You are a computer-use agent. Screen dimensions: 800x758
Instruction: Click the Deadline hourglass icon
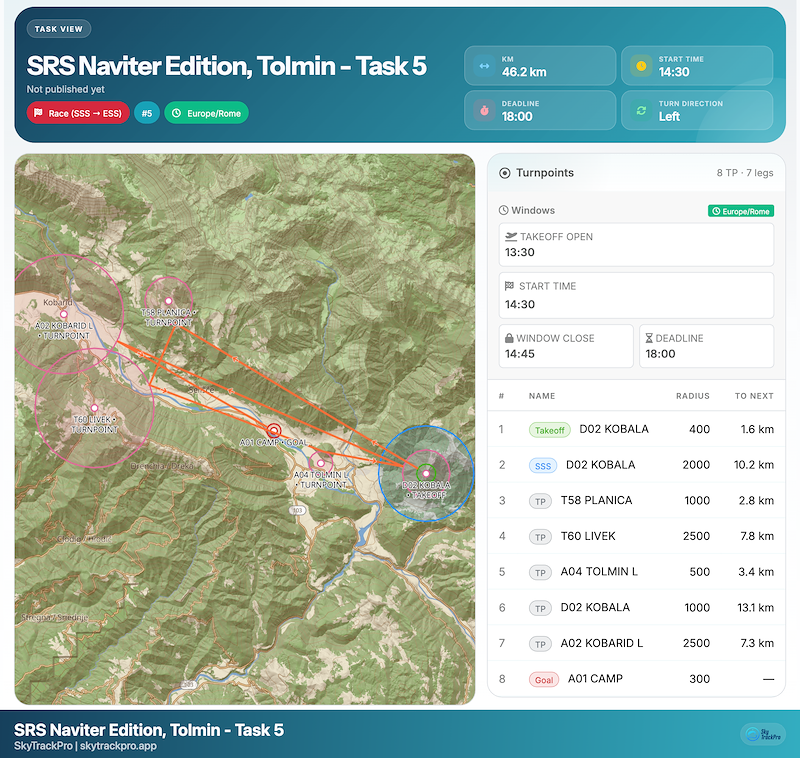click(649, 338)
